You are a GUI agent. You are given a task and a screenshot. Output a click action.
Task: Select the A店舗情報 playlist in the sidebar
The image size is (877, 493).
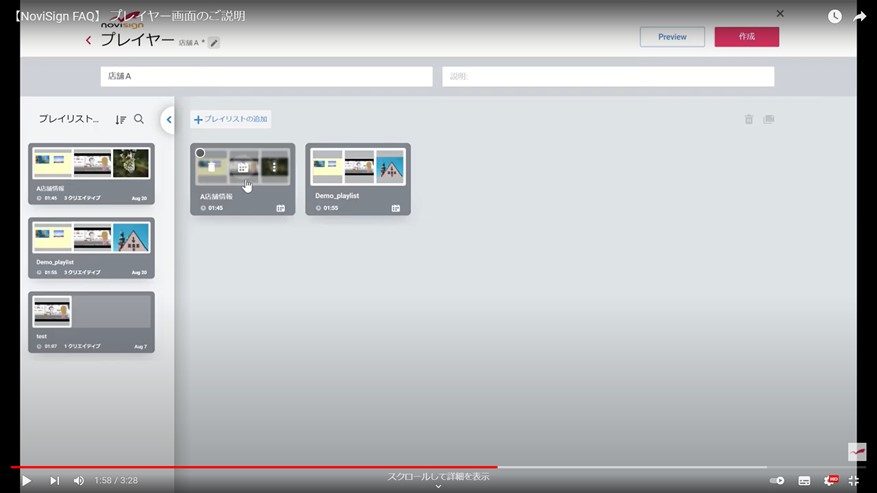(x=91, y=173)
